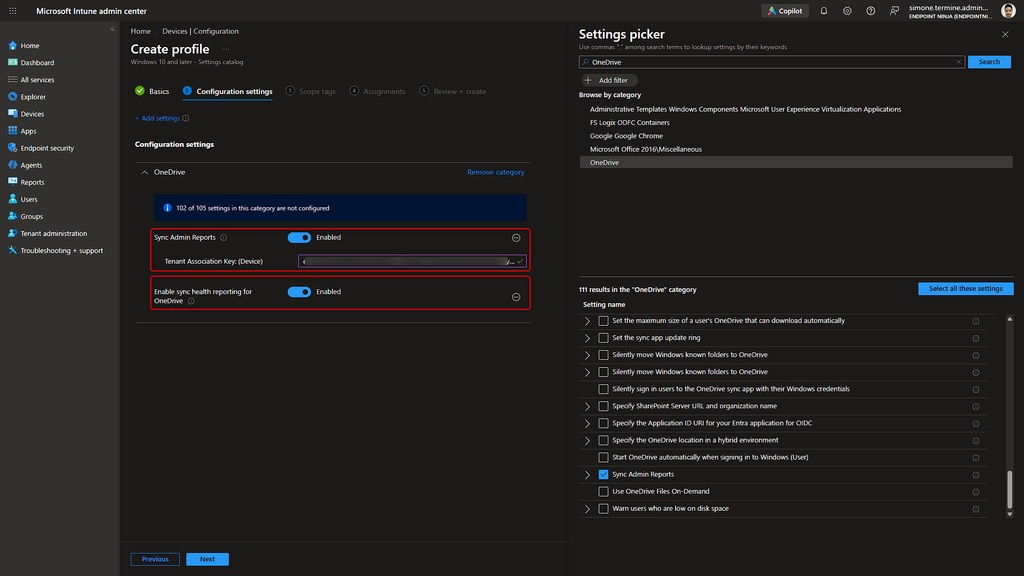Expand Set the sync app update ring row
Image resolution: width=1024 pixels, height=576 pixels.
587,338
